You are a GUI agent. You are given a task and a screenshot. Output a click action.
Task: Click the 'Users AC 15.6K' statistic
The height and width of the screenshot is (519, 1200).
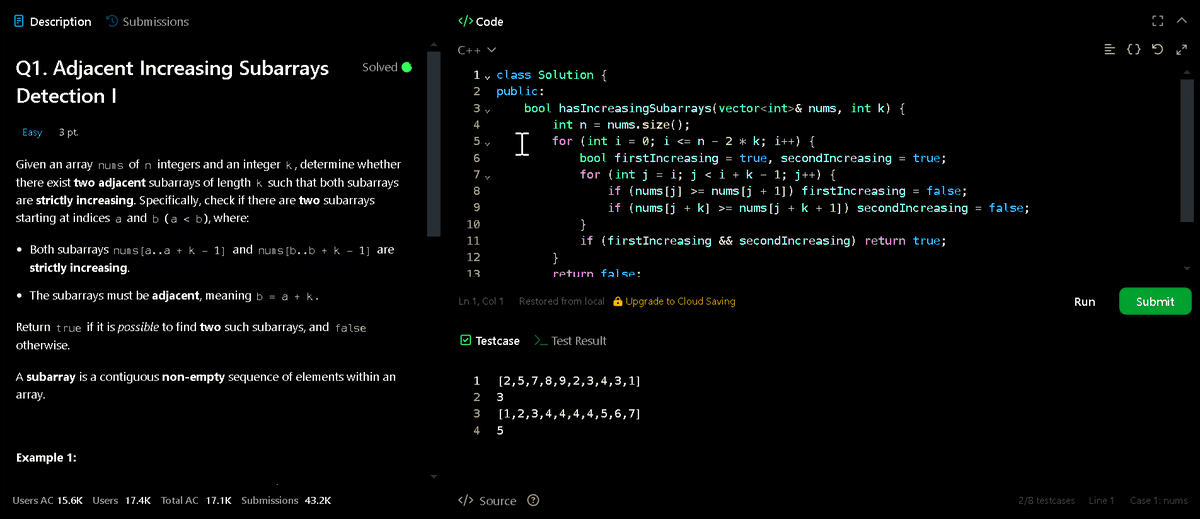[47, 500]
